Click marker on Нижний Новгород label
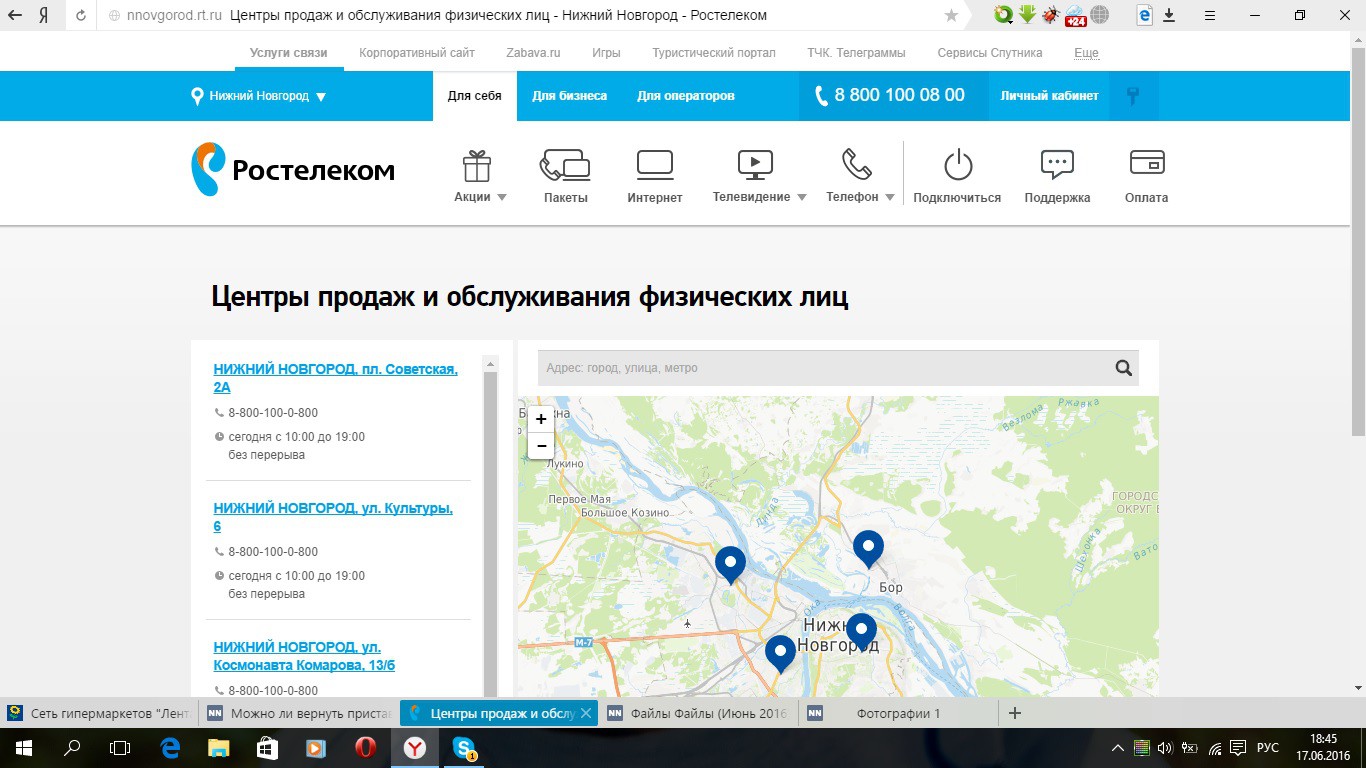This screenshot has width=1366, height=768. (861, 631)
